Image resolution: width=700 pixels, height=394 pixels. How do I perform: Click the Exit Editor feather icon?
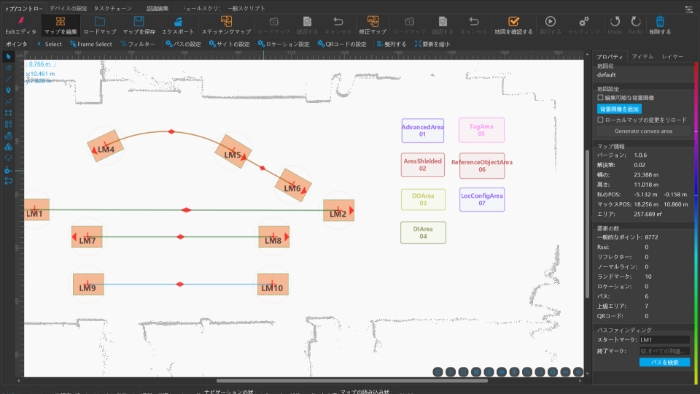21,21
